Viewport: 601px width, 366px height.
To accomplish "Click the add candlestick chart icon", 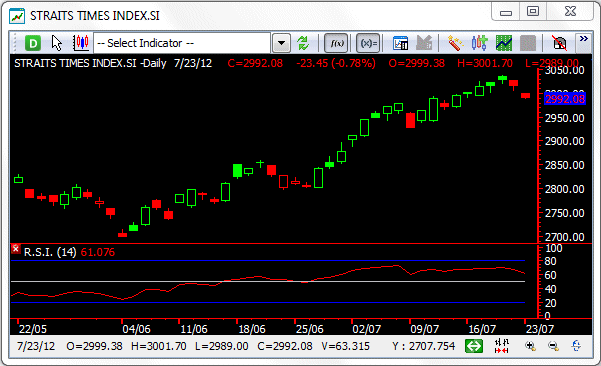I will pos(479,43).
